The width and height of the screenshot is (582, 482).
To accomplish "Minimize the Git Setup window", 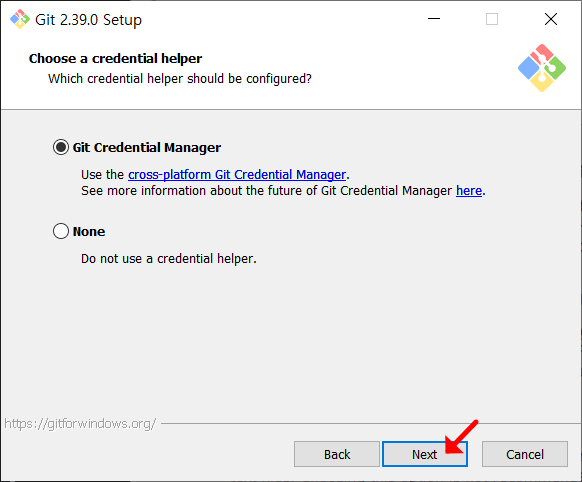I will pyautogui.click(x=434, y=19).
